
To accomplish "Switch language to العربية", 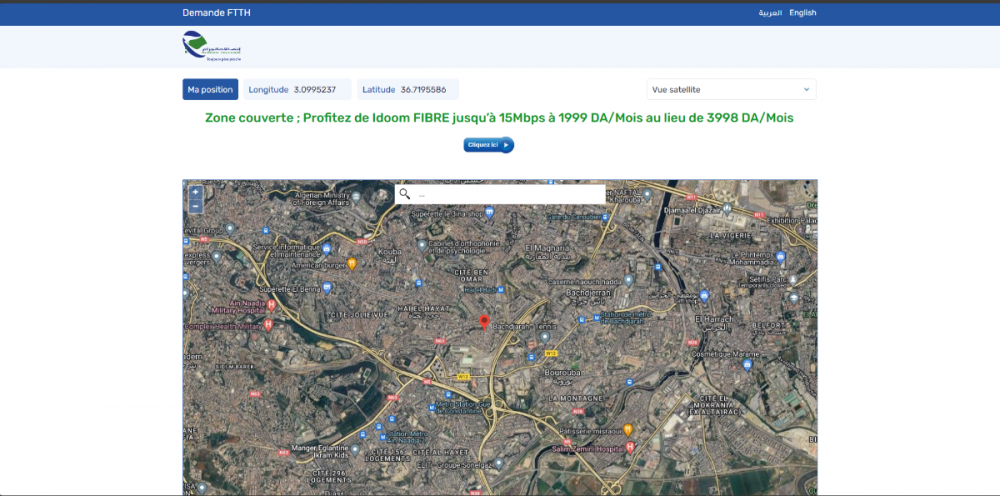I will click(x=769, y=13).
